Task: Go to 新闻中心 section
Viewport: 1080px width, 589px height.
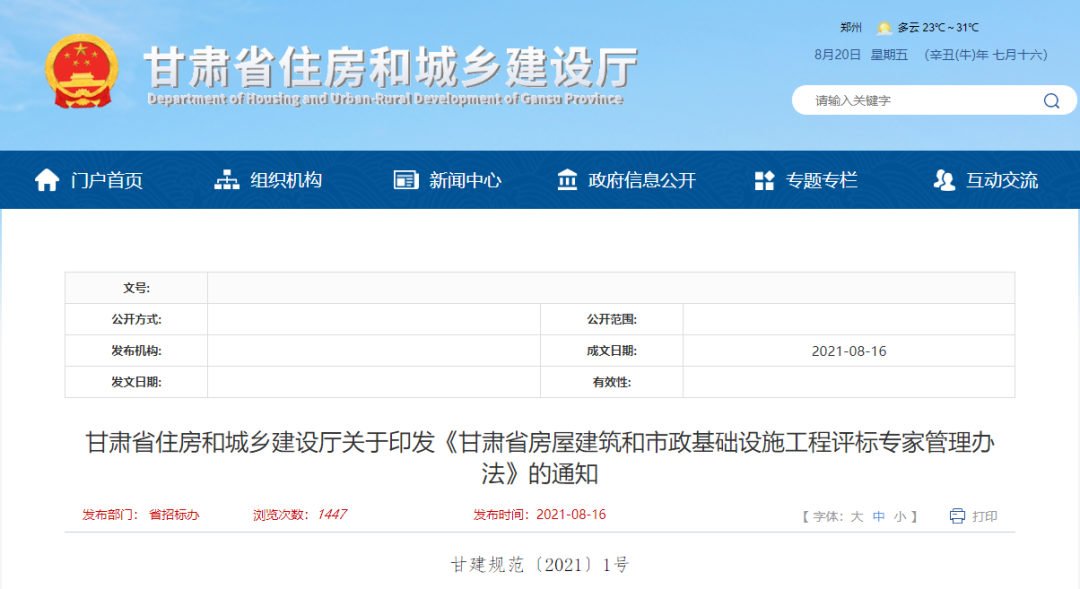Action: click(465, 180)
